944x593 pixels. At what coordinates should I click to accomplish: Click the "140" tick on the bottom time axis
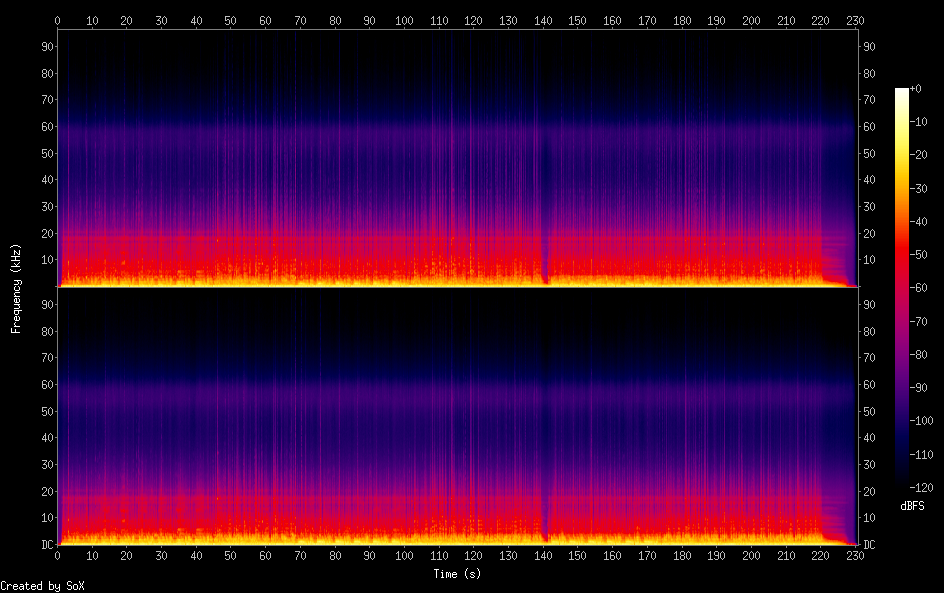pyautogui.click(x=543, y=556)
